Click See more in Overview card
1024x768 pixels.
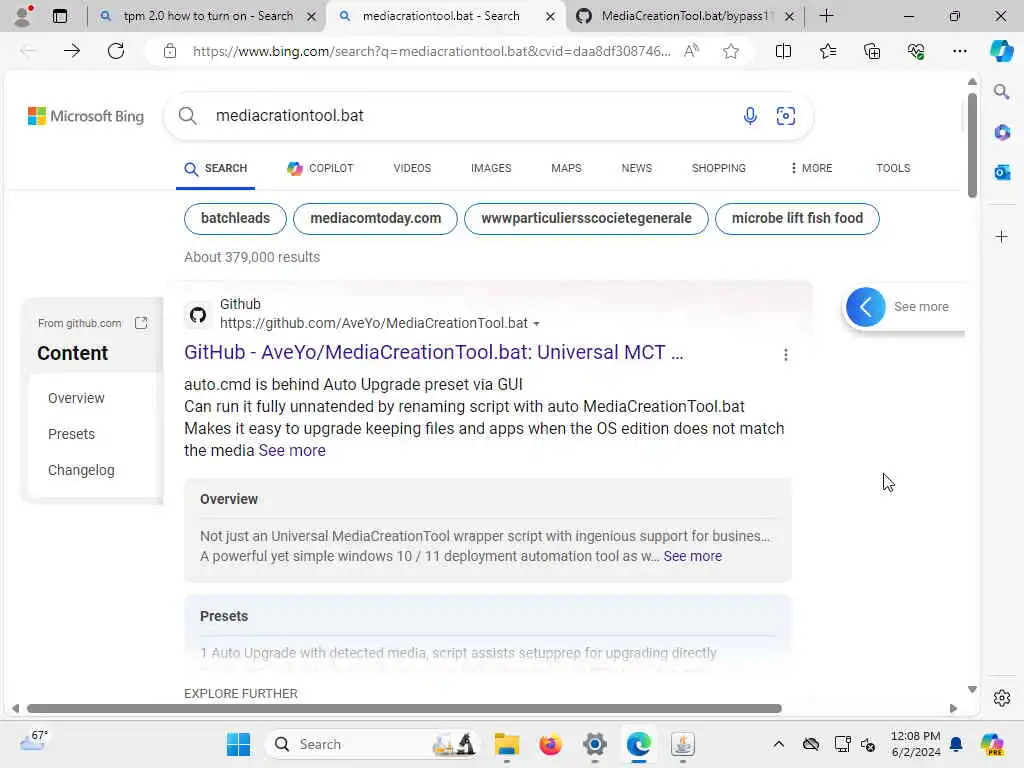[692, 556]
